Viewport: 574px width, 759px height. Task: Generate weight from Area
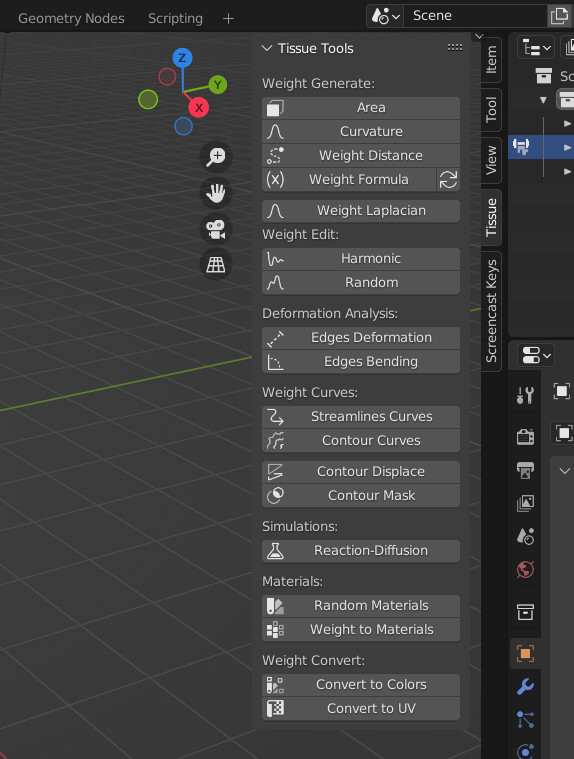point(361,108)
